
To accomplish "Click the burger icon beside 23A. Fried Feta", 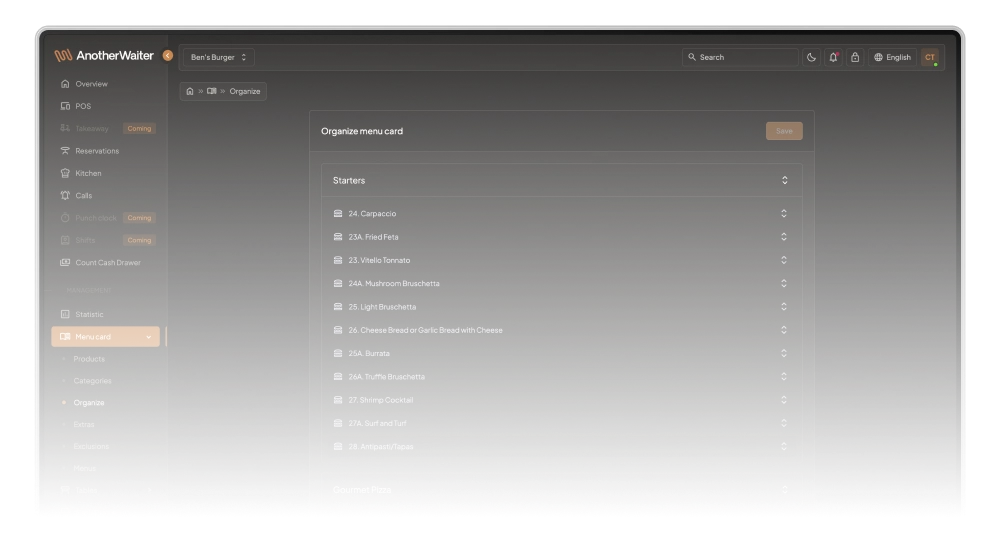I will (x=338, y=237).
